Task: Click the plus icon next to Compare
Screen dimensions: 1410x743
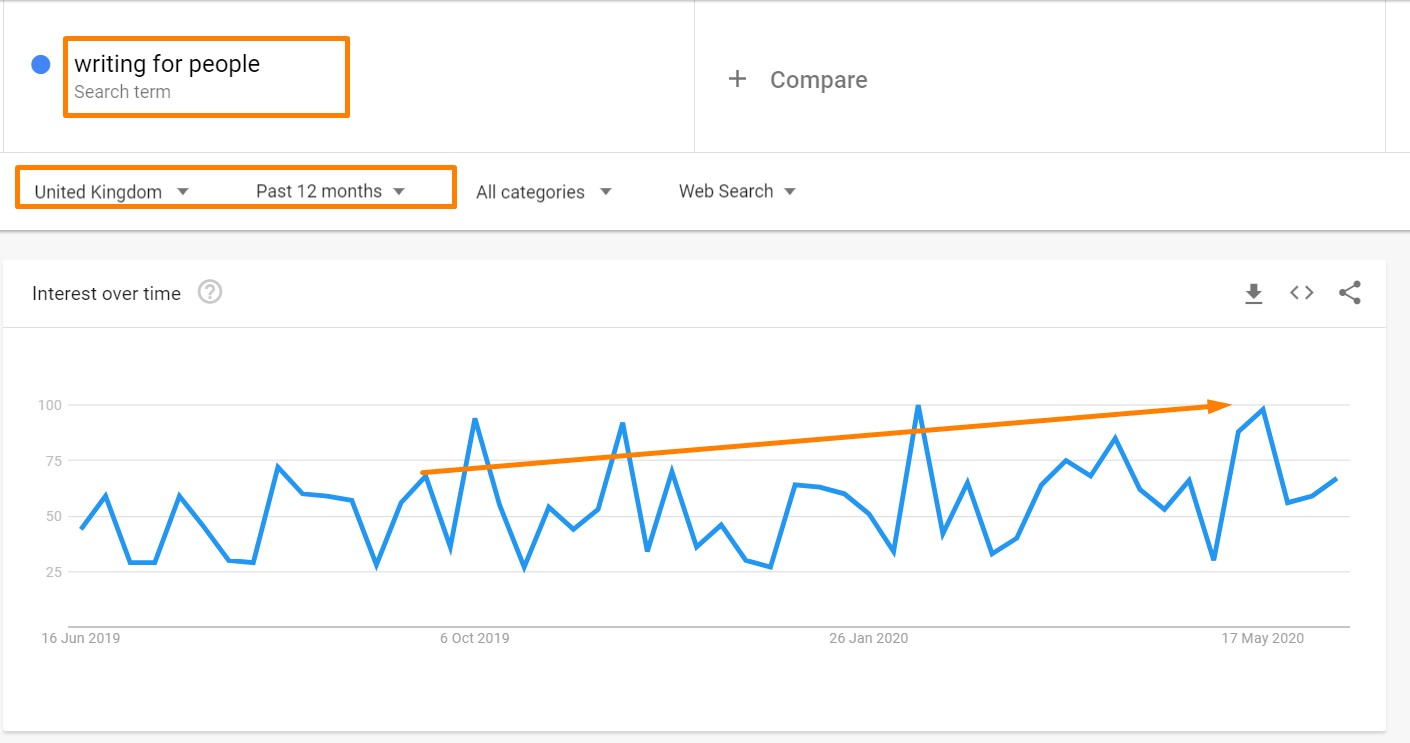Action: [737, 79]
